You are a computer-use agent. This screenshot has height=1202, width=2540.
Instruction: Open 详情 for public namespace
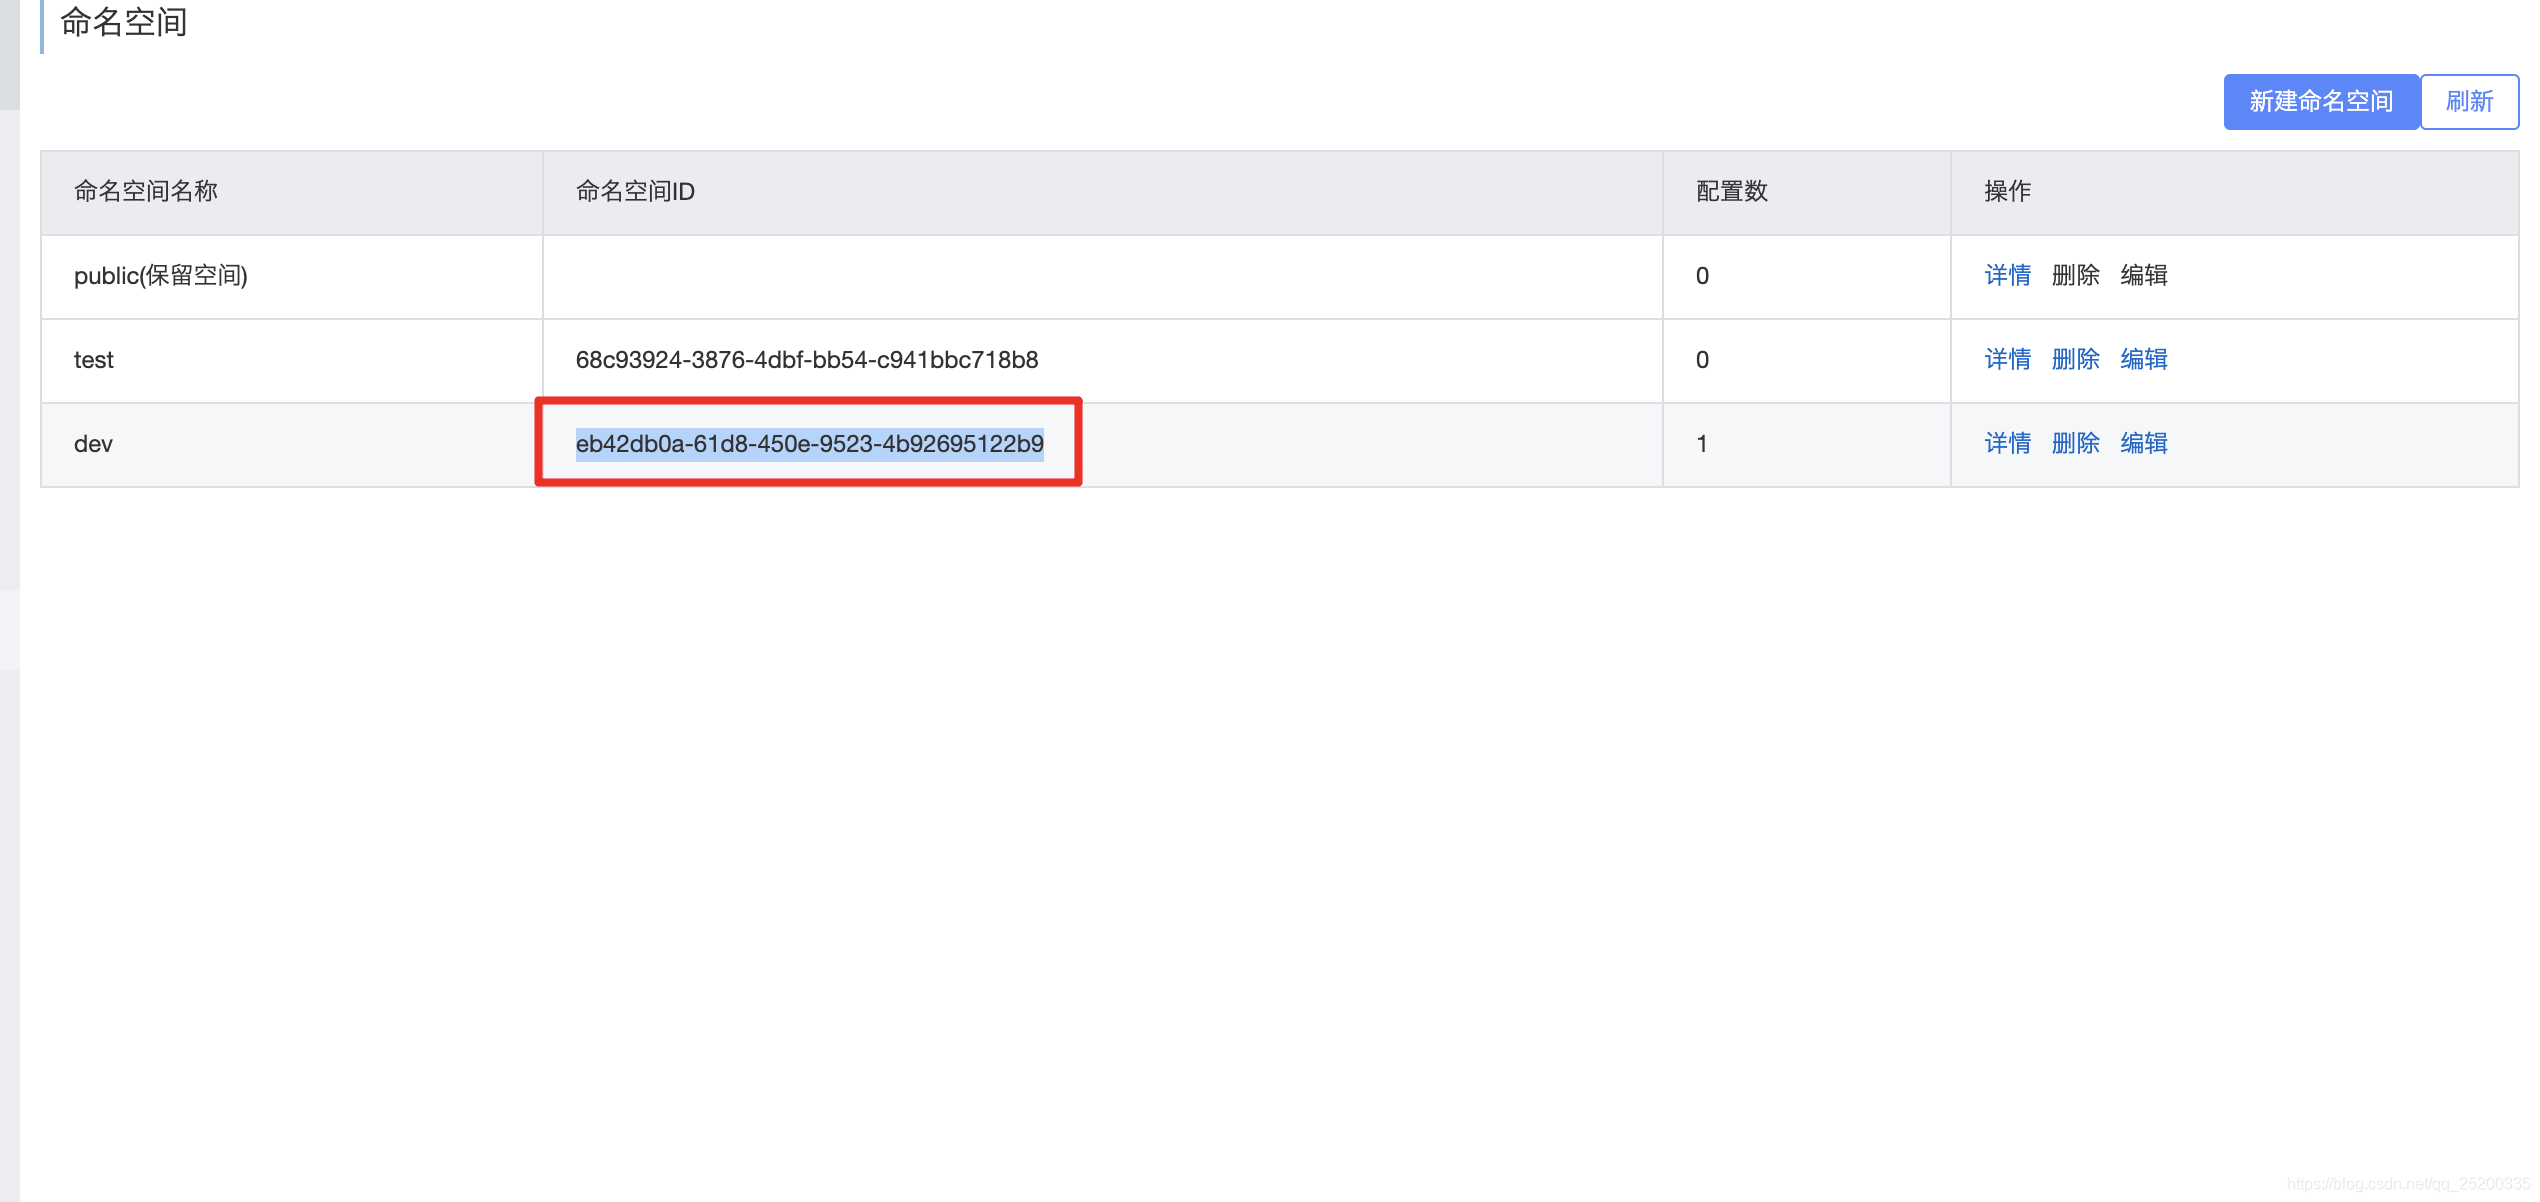[2007, 276]
